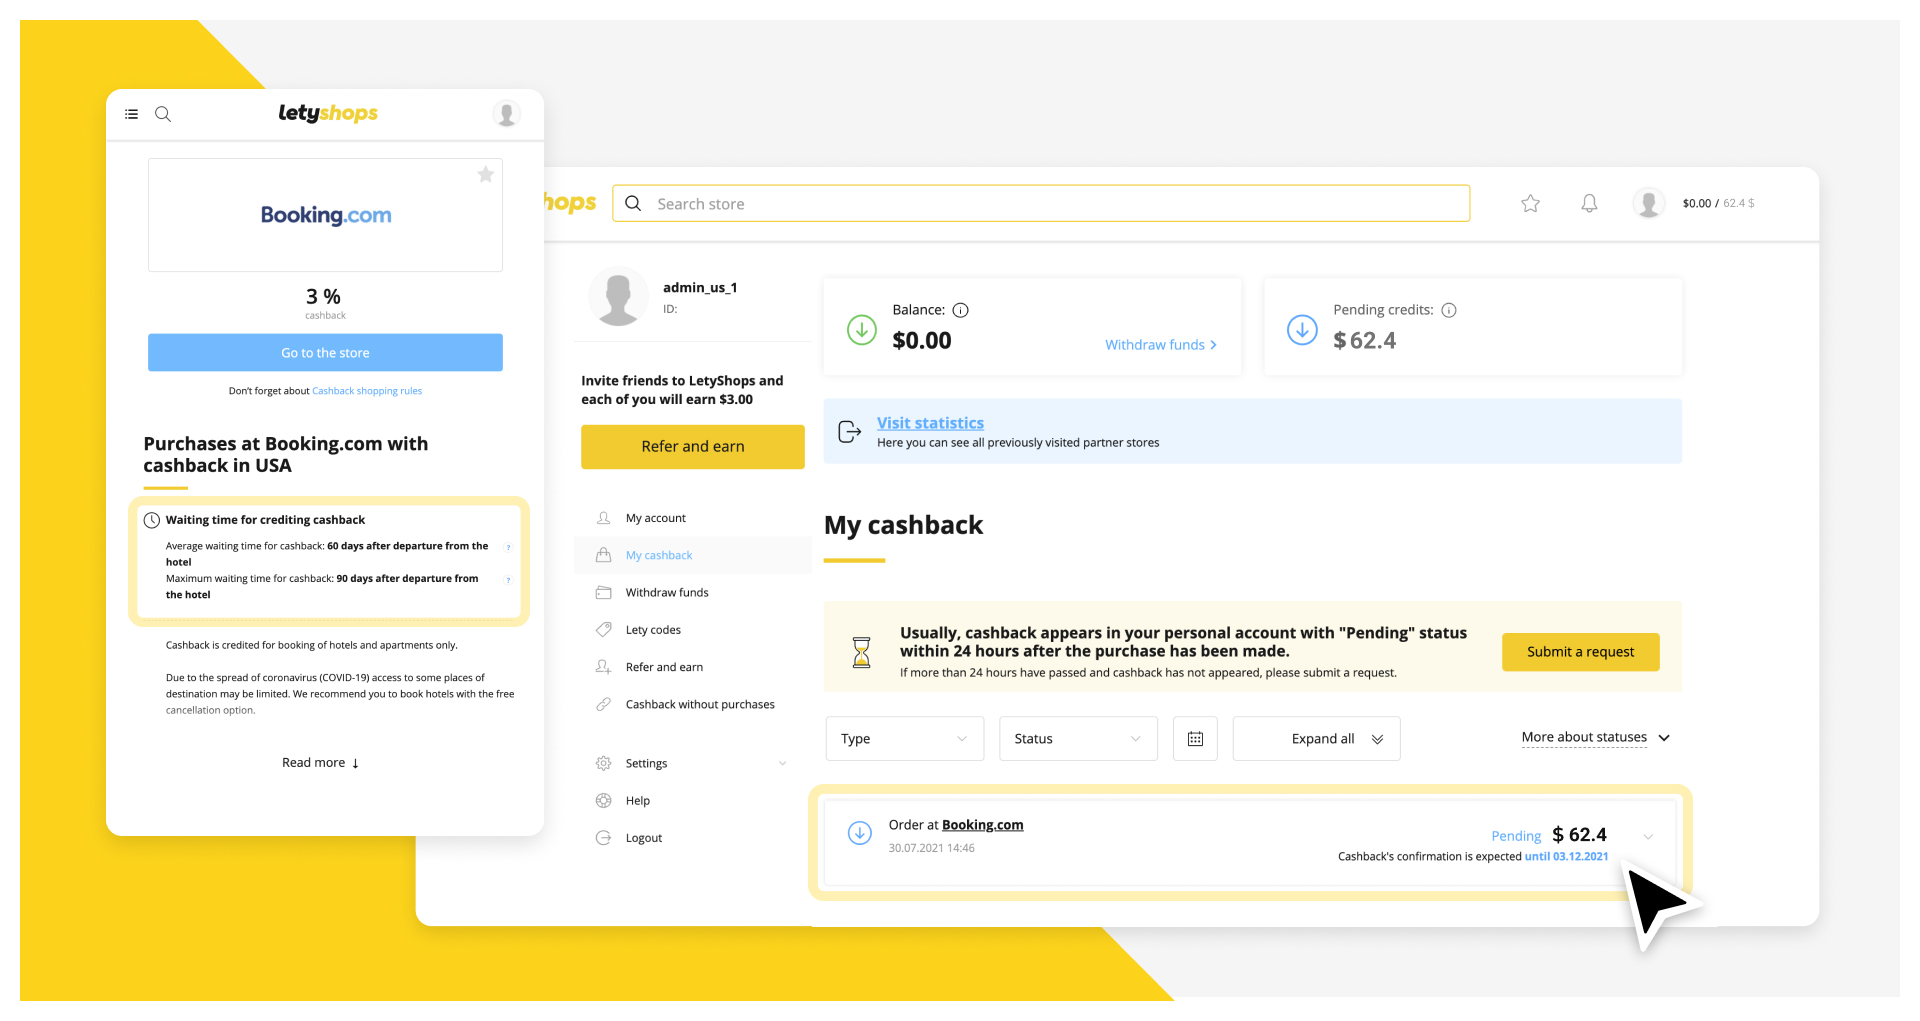Expand Read more in Booking.com details
The image size is (1920, 1021).
(x=320, y=762)
